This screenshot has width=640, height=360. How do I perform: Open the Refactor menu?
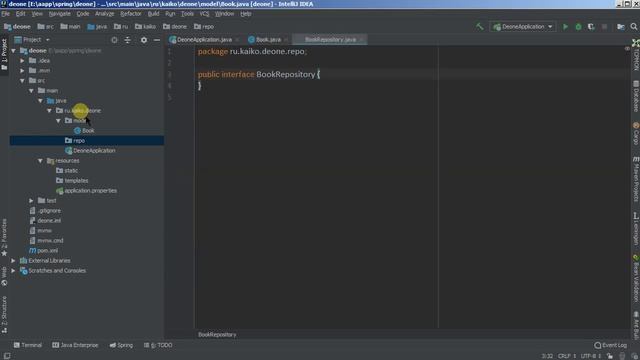click(131, 14)
